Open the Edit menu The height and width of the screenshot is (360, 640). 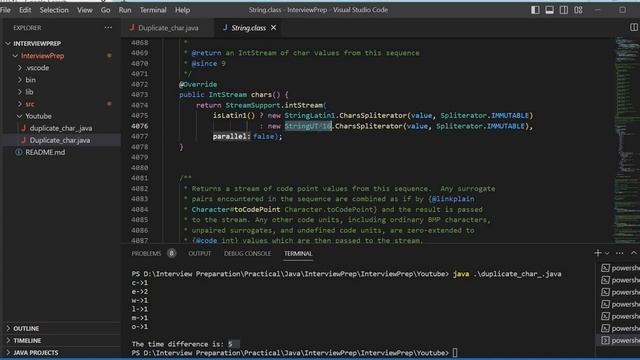click(25, 10)
